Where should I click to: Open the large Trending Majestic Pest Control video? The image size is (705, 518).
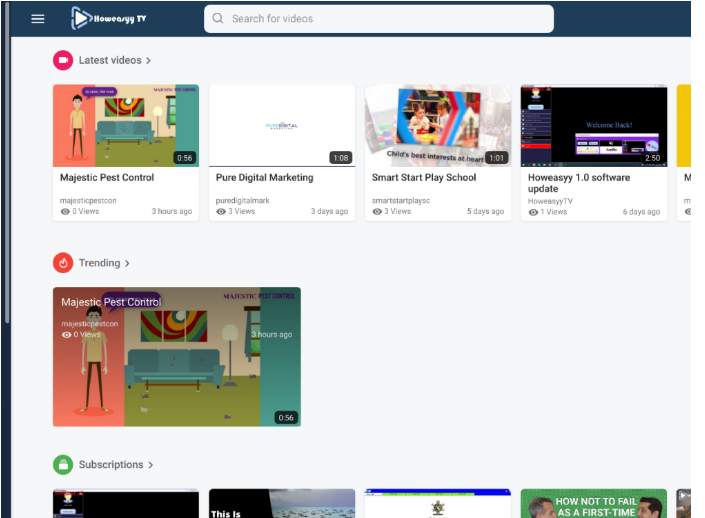click(177, 357)
